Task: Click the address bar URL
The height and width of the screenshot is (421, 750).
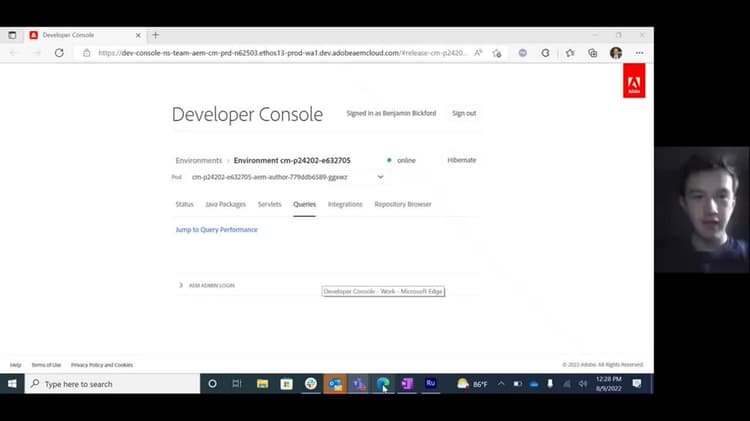Action: pyautogui.click(x=282, y=53)
